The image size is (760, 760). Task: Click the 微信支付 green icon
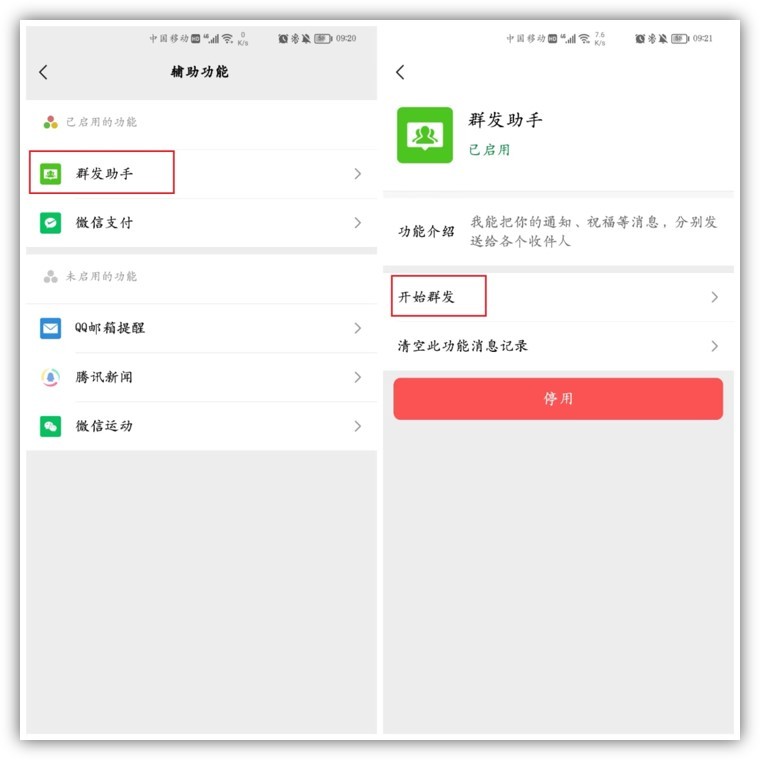(x=50, y=223)
